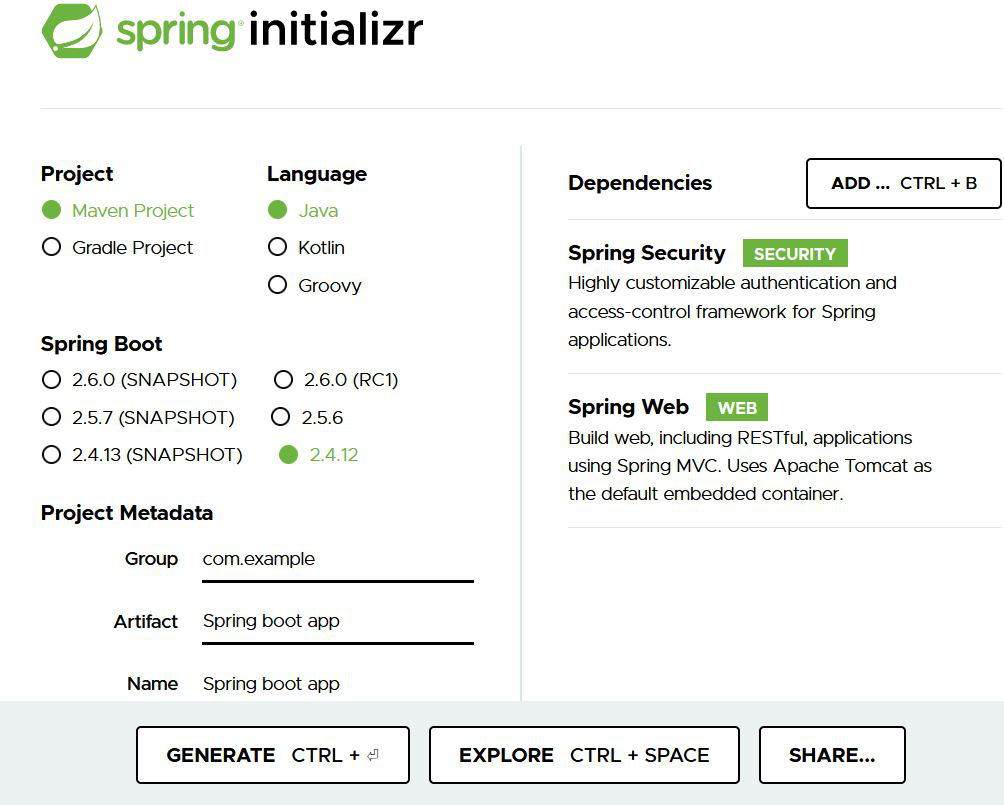Click the Group input field
Viewport: 1004px width, 805px height.
[x=337, y=559]
